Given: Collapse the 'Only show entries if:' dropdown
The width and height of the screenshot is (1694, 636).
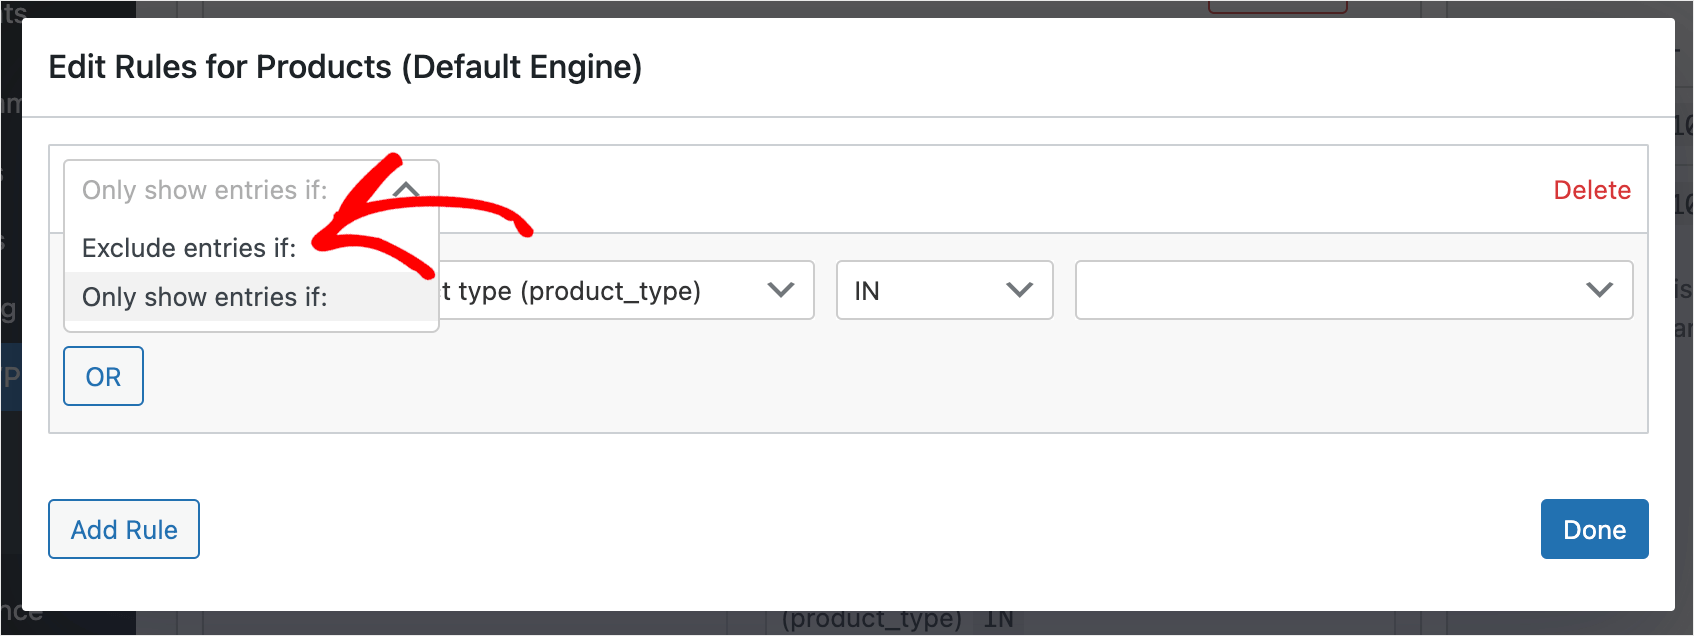Looking at the screenshot, I should [x=251, y=190].
